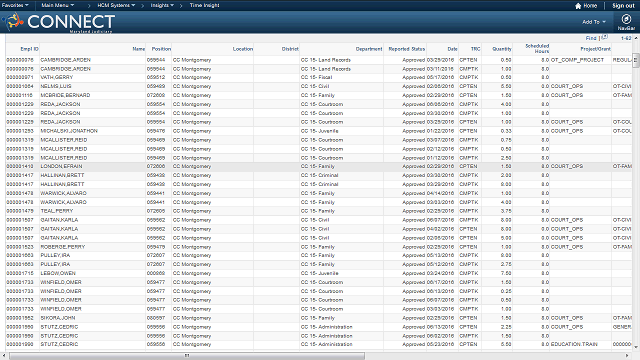Click the Sign out link
The width and height of the screenshot is (640, 360).
pos(623,6)
